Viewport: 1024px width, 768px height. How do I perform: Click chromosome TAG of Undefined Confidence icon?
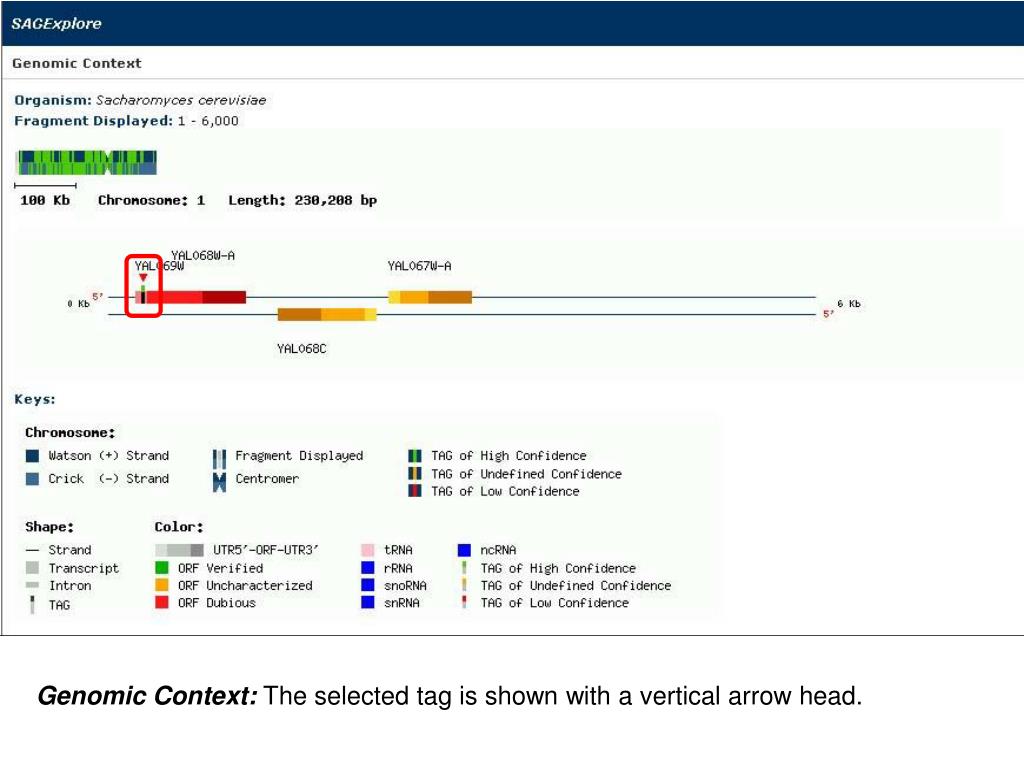(x=415, y=473)
